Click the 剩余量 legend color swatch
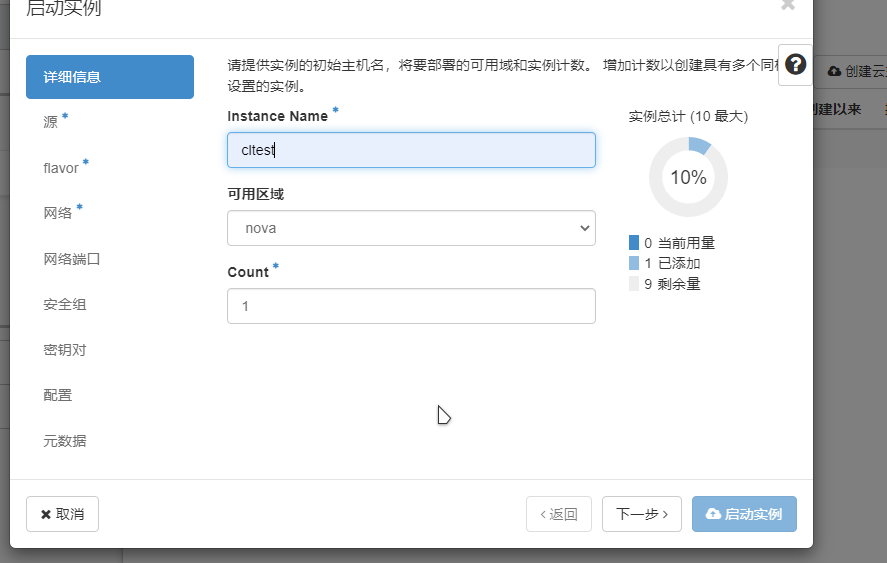 click(x=634, y=283)
